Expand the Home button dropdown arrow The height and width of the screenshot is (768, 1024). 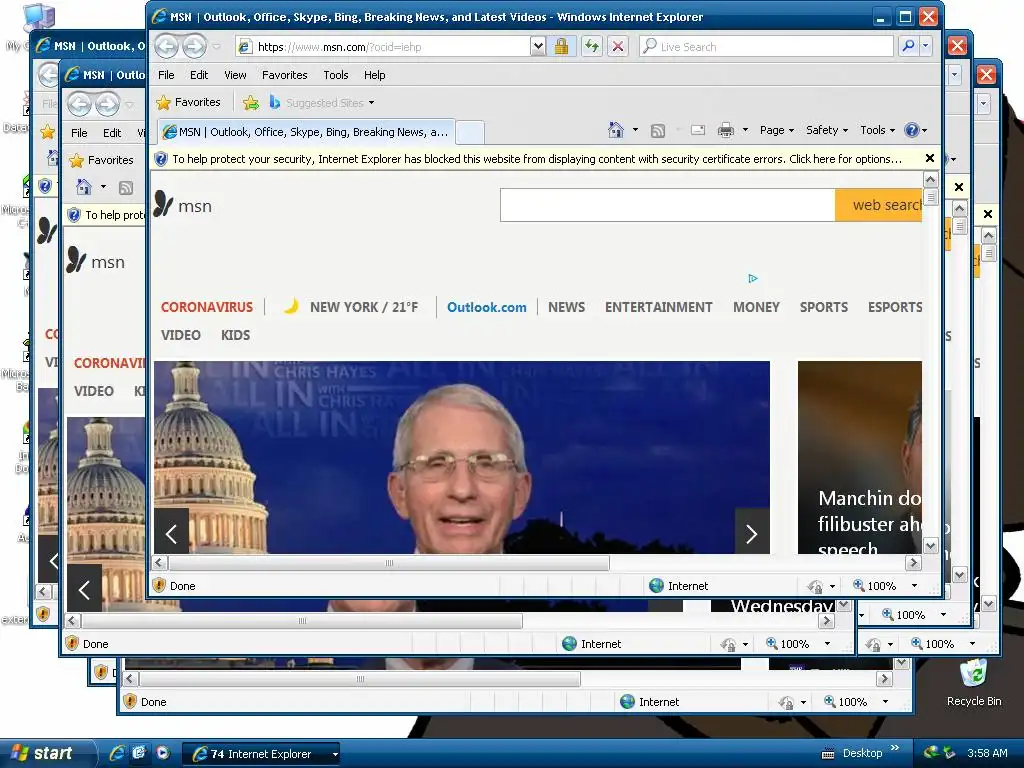coord(635,130)
